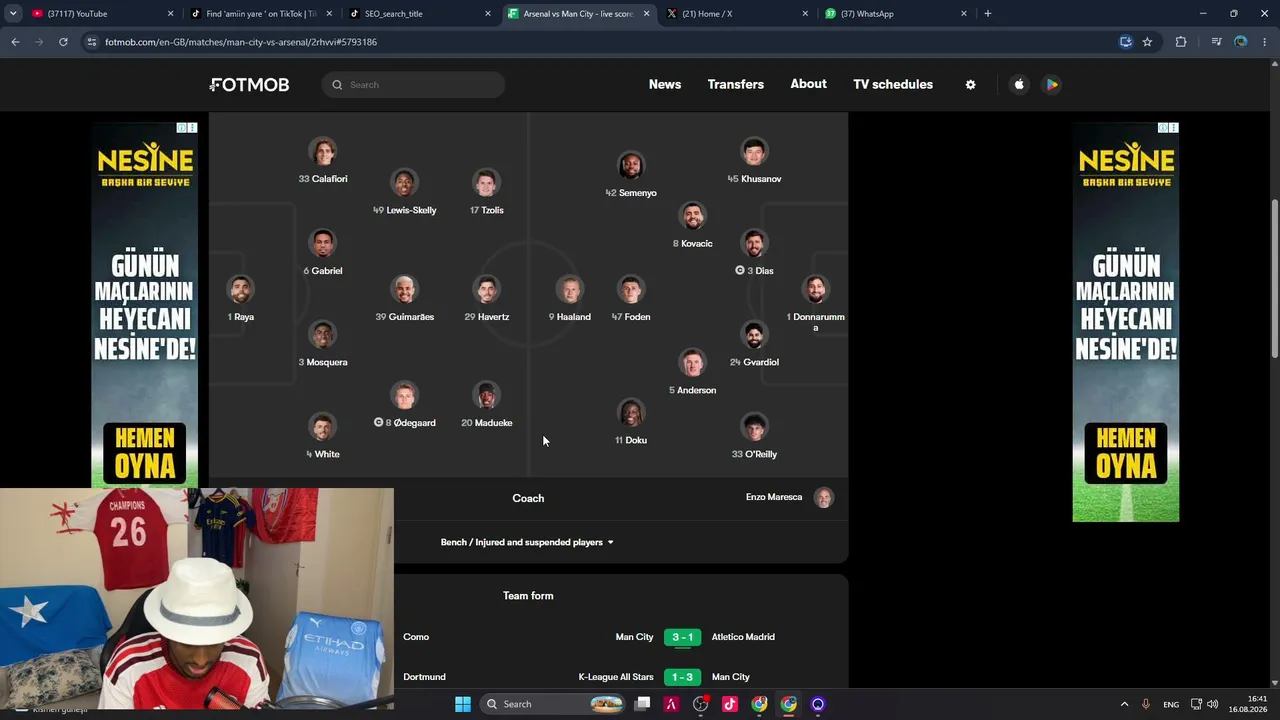Open the Chrome tab search dropdown
Screen dimensions: 1280x720
[13, 13]
